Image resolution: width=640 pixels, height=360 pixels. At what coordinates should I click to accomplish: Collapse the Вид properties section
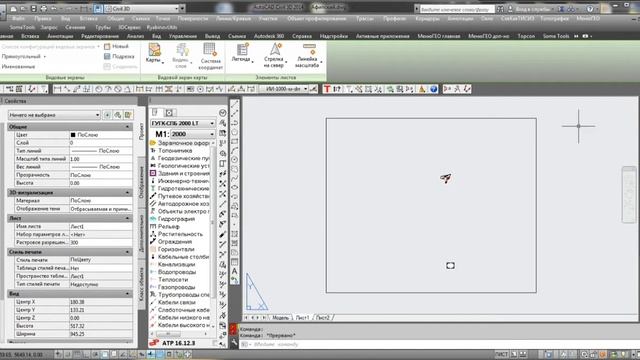[x=127, y=294]
